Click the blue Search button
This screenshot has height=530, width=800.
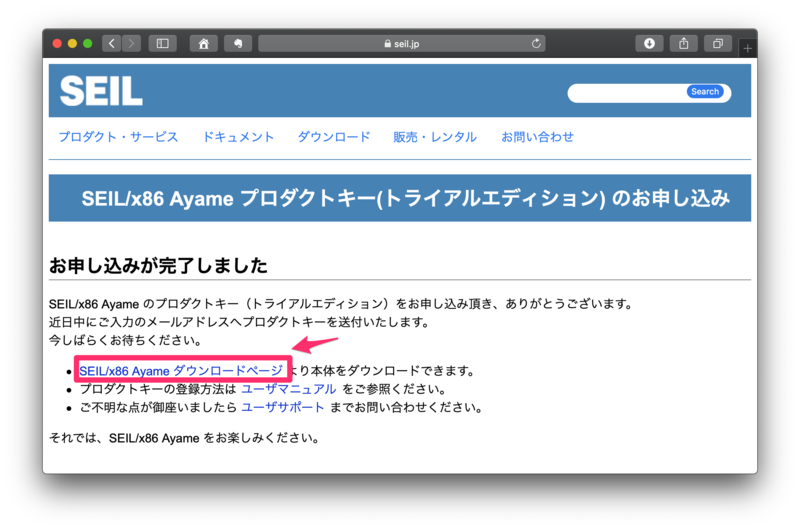tap(705, 91)
